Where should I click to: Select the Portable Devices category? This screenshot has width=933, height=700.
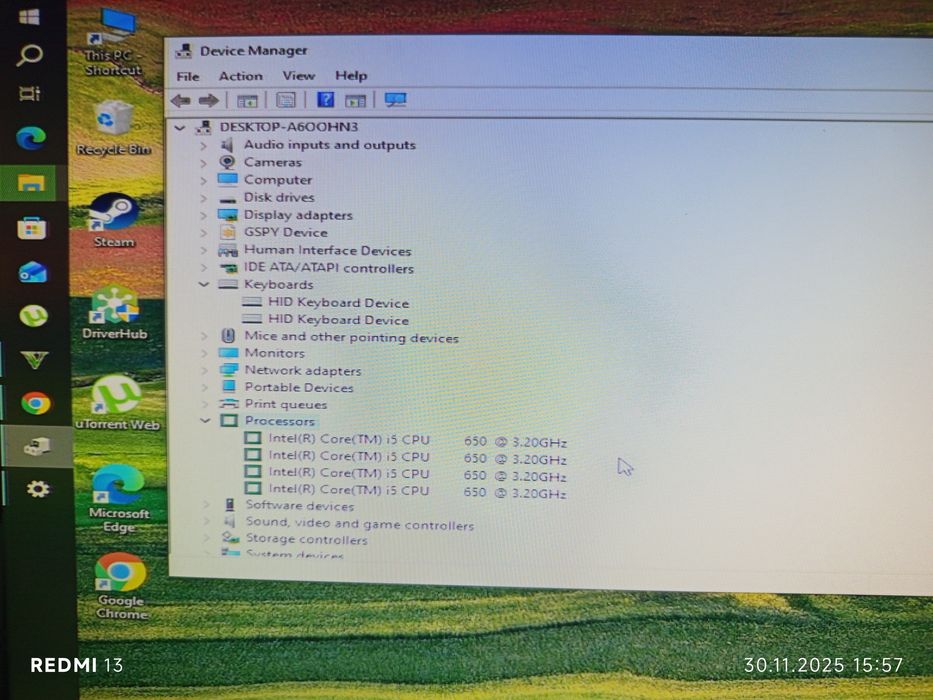pos(299,388)
